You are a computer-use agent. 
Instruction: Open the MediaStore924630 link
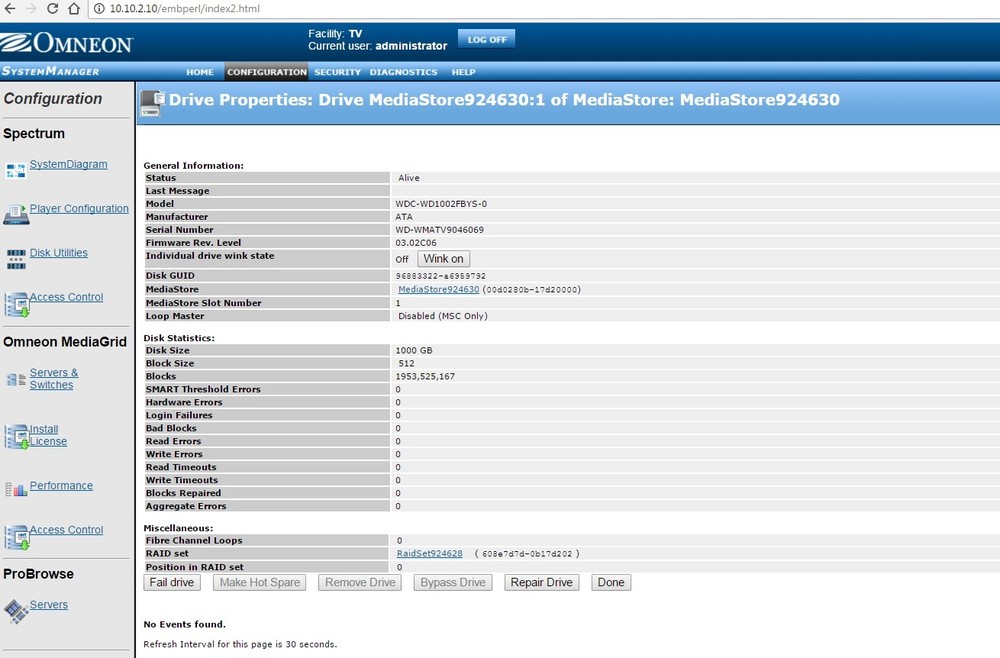(438, 289)
